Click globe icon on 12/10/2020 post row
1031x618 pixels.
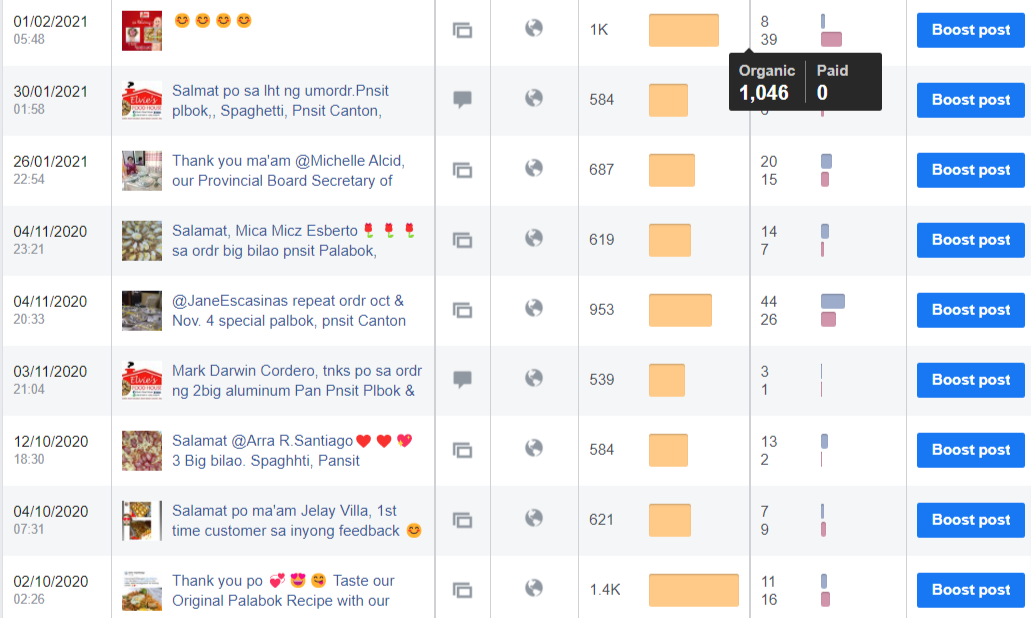534,448
